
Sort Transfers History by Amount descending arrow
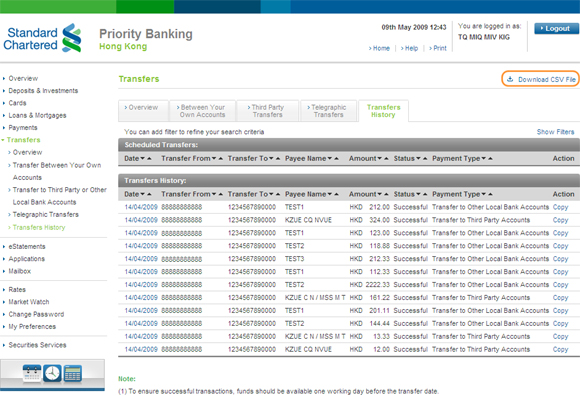(380, 194)
